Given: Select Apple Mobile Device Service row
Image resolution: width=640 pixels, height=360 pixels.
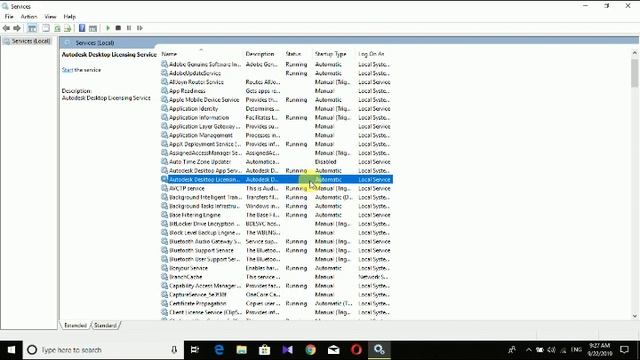Looking at the screenshot, I should (276, 100).
